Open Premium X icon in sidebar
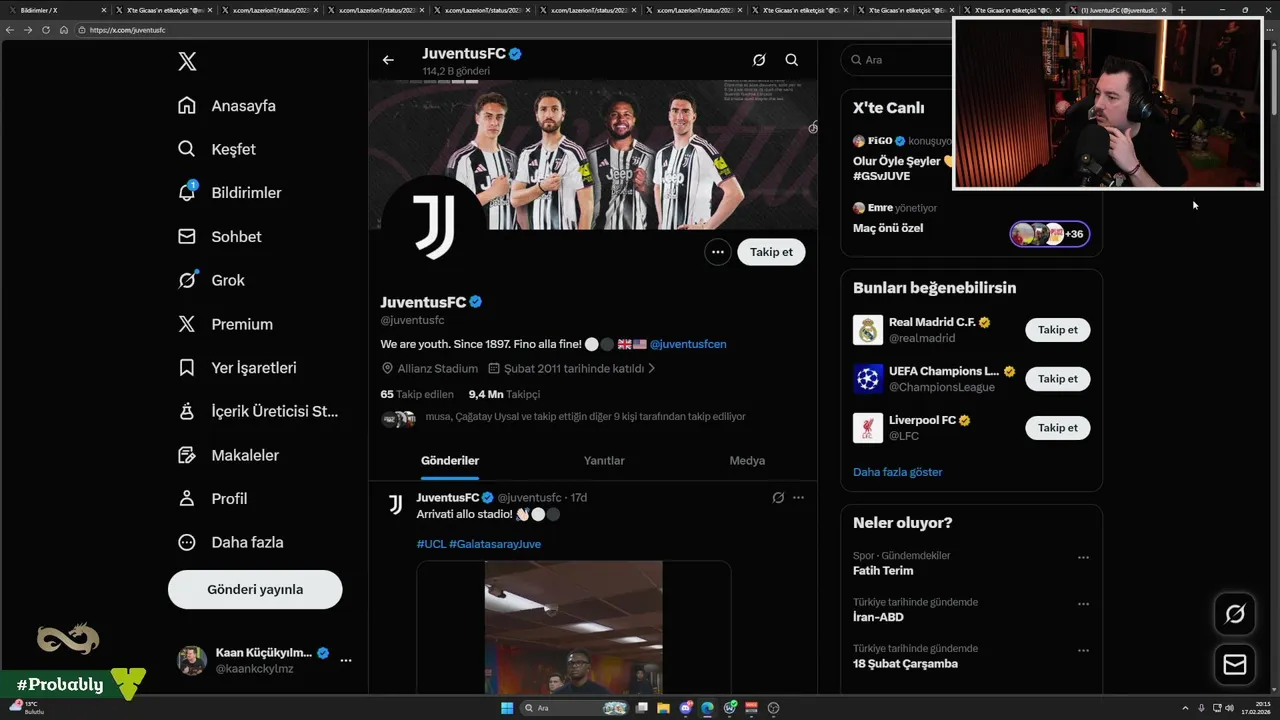 tap(186, 324)
